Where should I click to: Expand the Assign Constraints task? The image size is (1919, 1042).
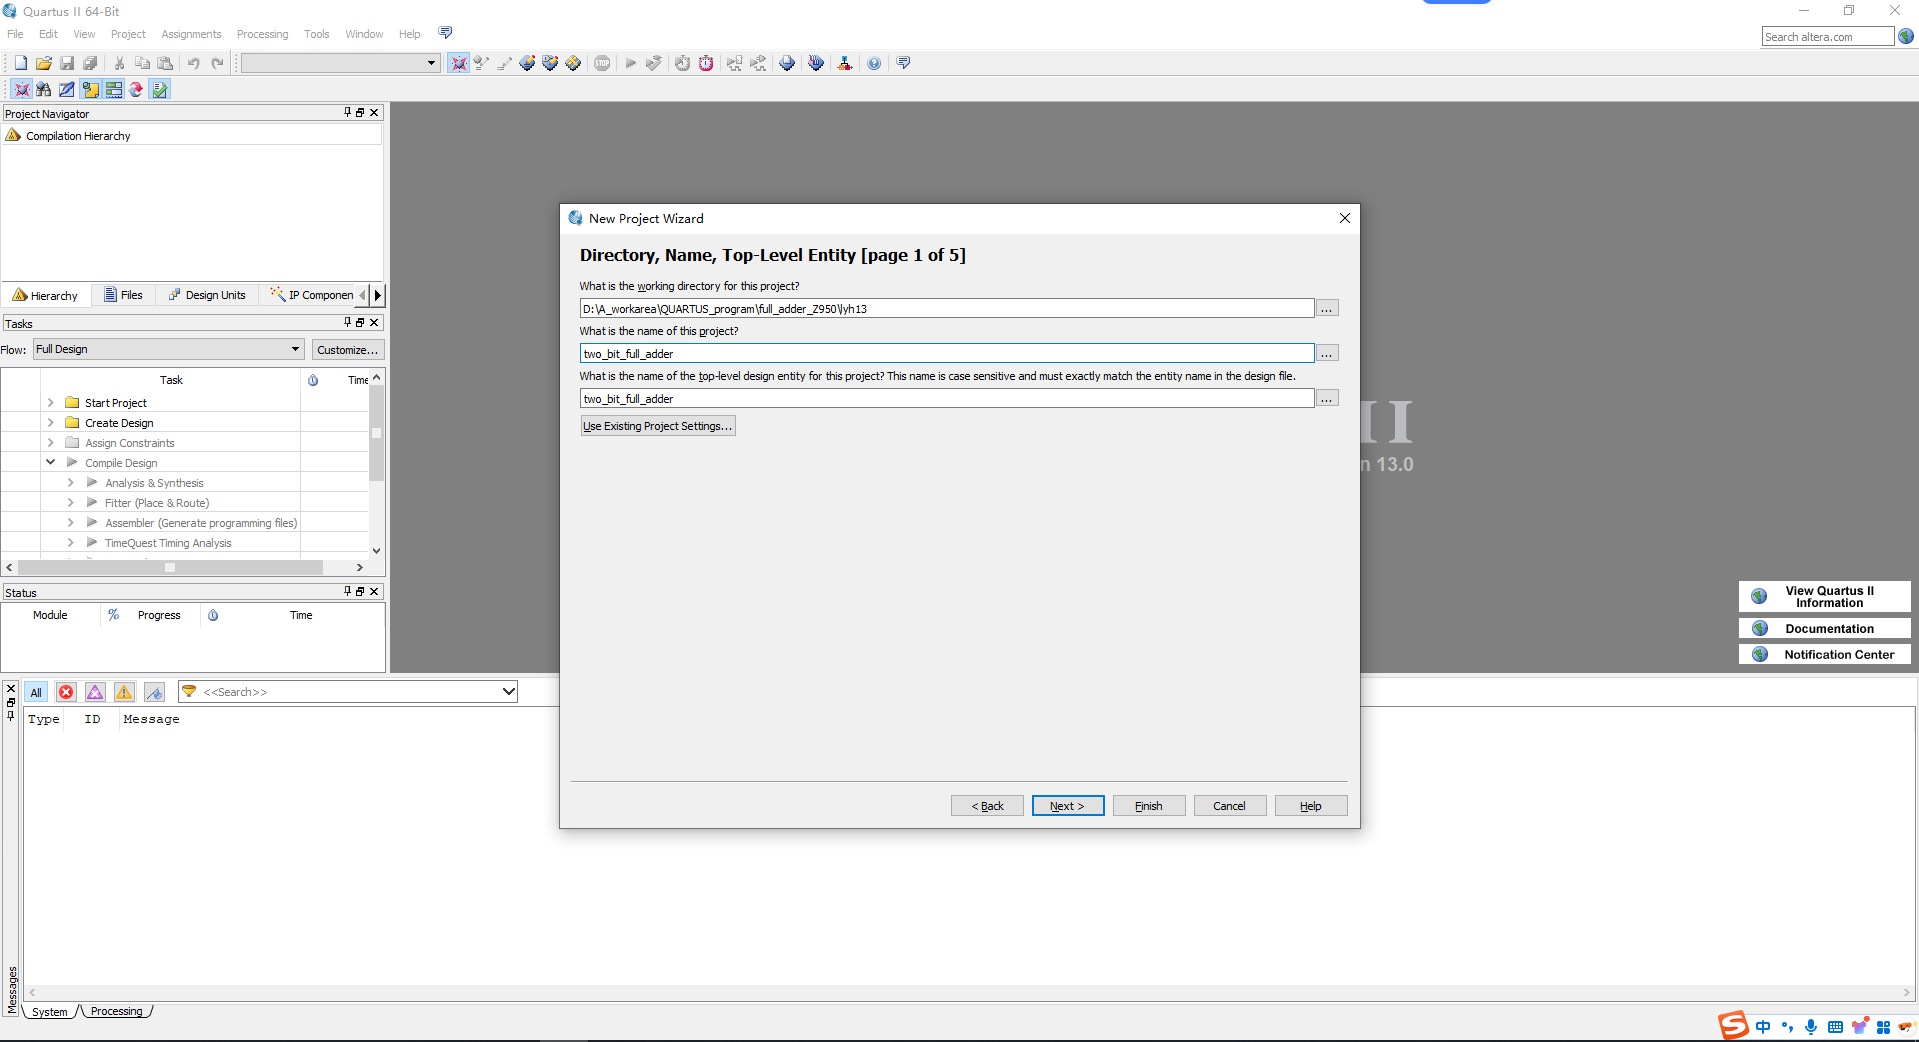(x=50, y=442)
